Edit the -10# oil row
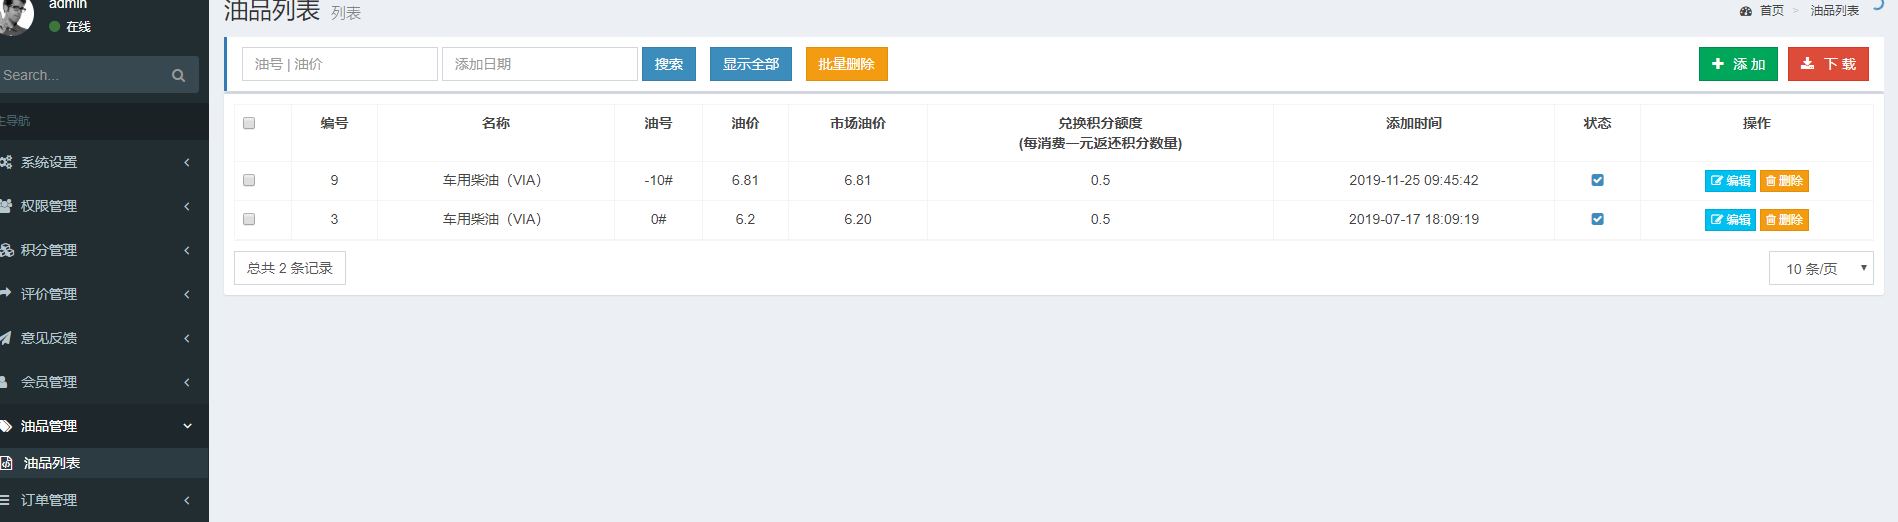This screenshot has width=1898, height=522. pyautogui.click(x=1730, y=181)
